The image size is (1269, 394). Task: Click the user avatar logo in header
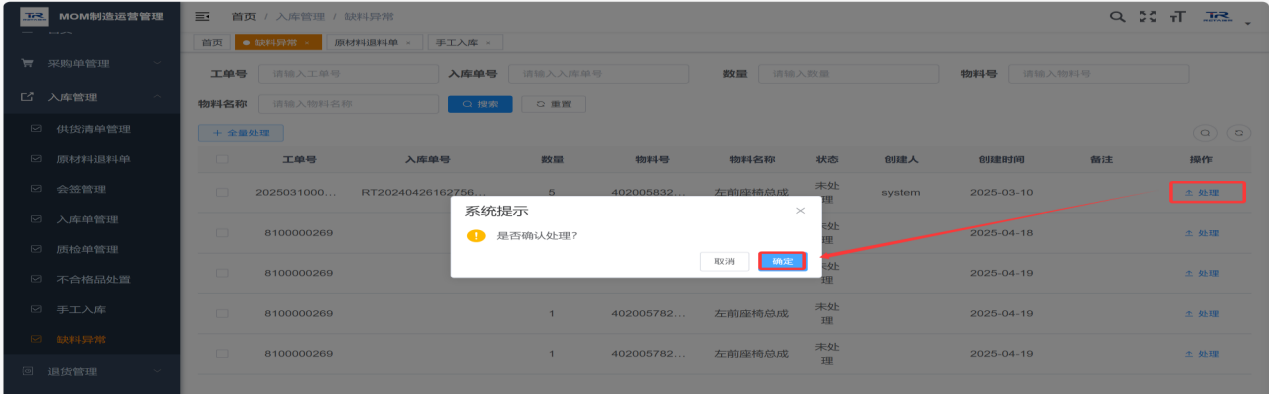(1217, 16)
